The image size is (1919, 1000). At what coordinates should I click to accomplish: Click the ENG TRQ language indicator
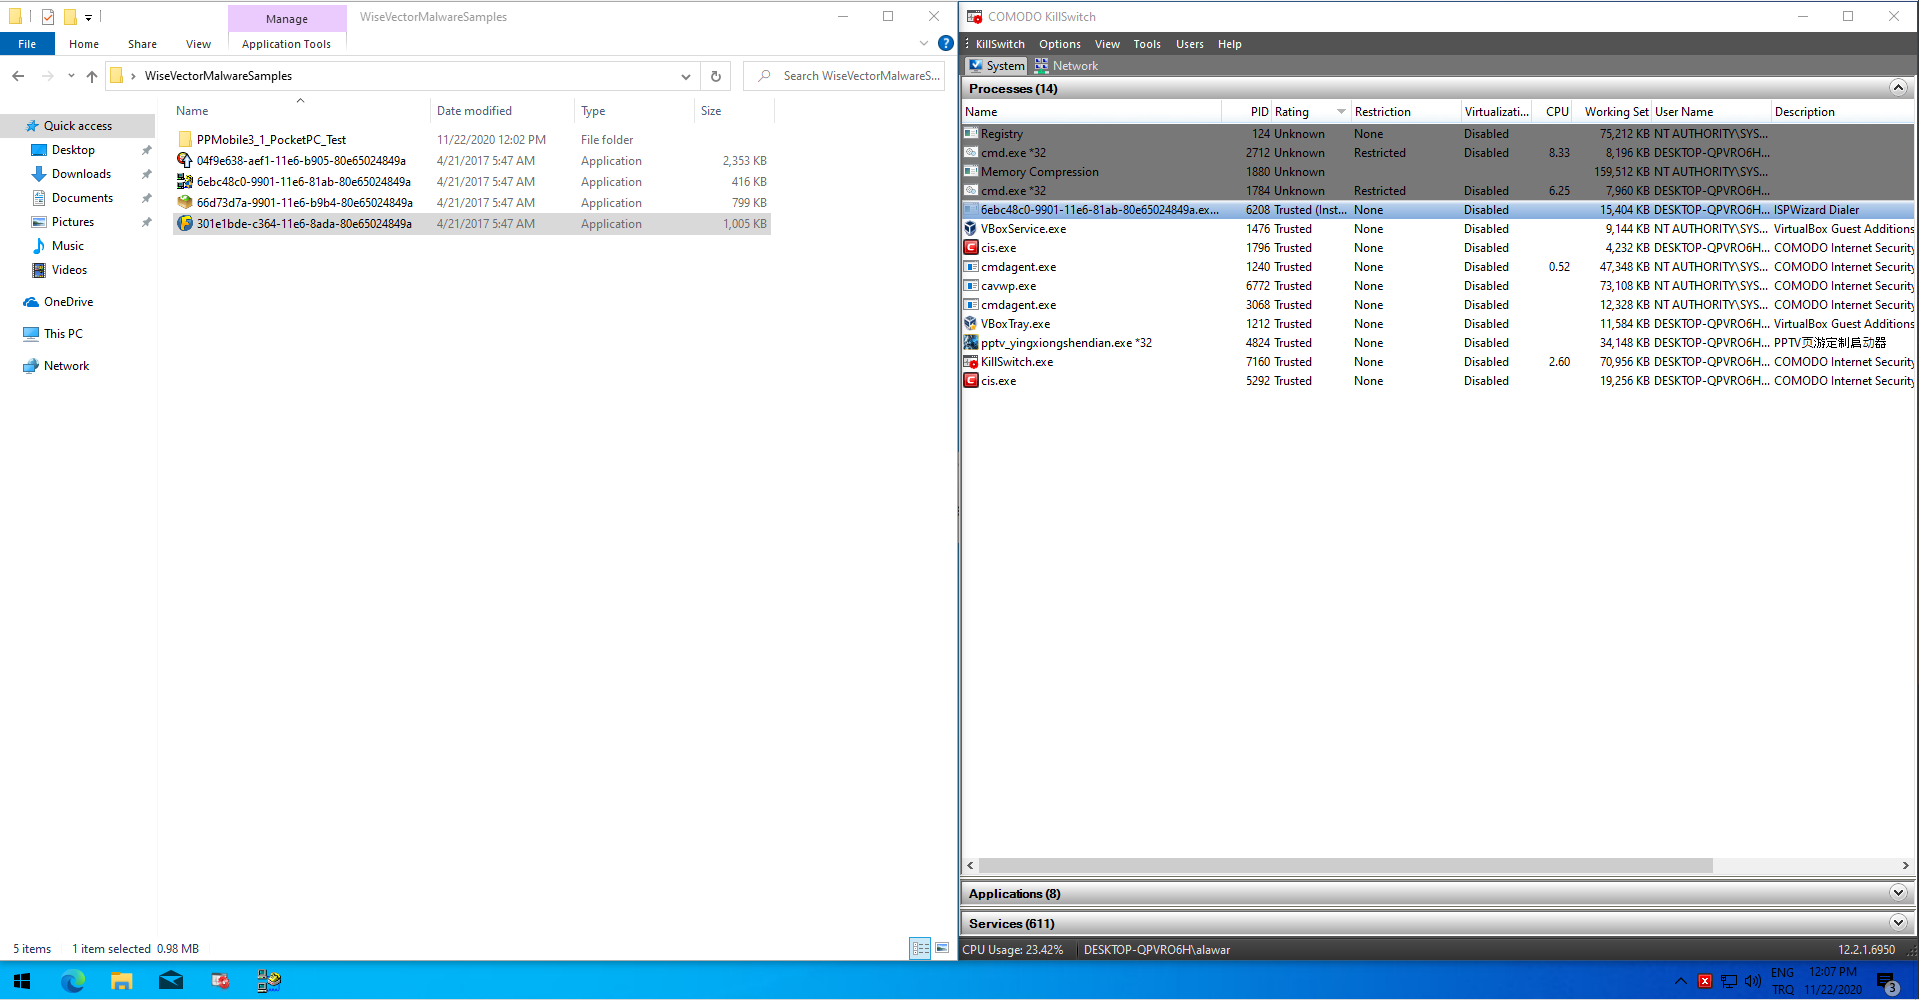1782,981
